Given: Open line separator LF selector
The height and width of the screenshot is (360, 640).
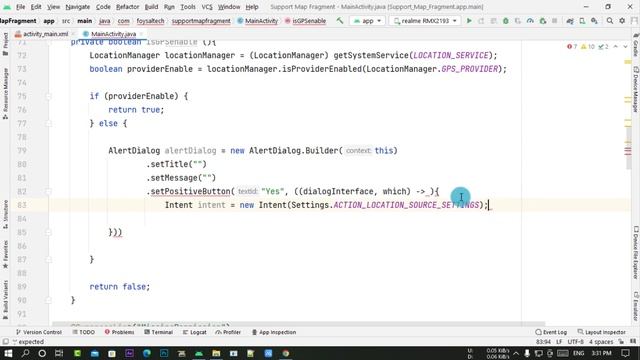Looking at the screenshot, I should coord(559,342).
